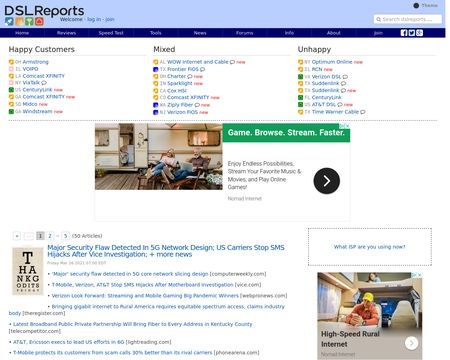Open the Twitter icon in the nav bar

pyautogui.click(x=412, y=33)
